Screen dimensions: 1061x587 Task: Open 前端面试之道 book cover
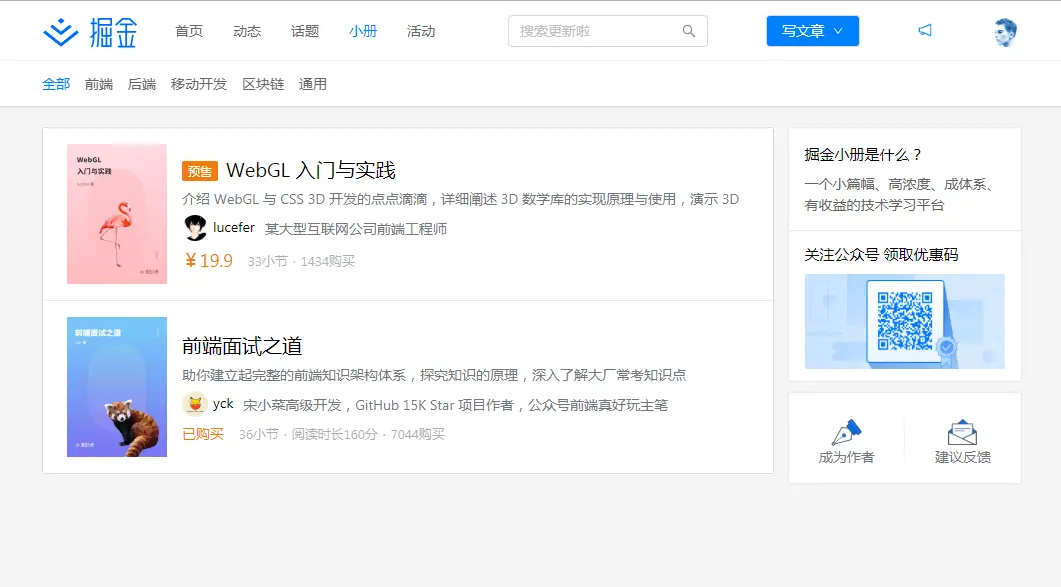[117, 387]
